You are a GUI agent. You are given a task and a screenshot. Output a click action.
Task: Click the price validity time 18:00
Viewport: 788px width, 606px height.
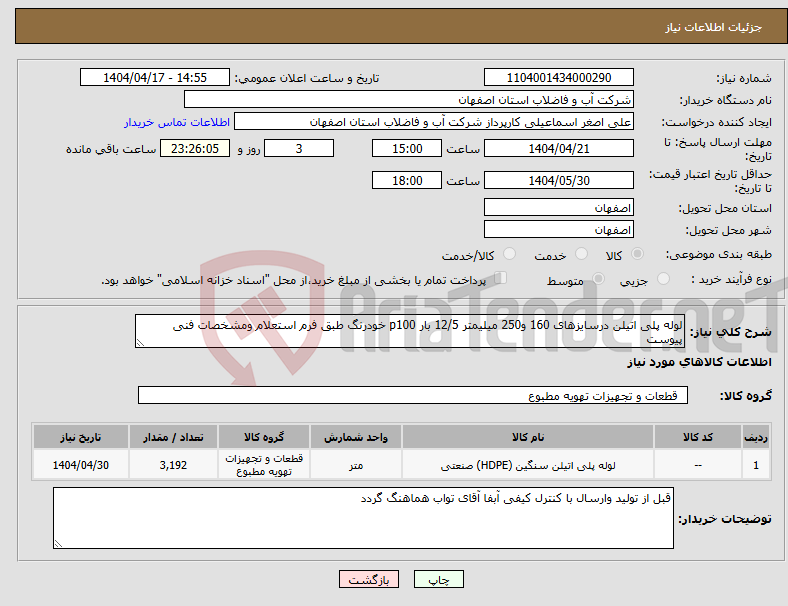point(407,180)
